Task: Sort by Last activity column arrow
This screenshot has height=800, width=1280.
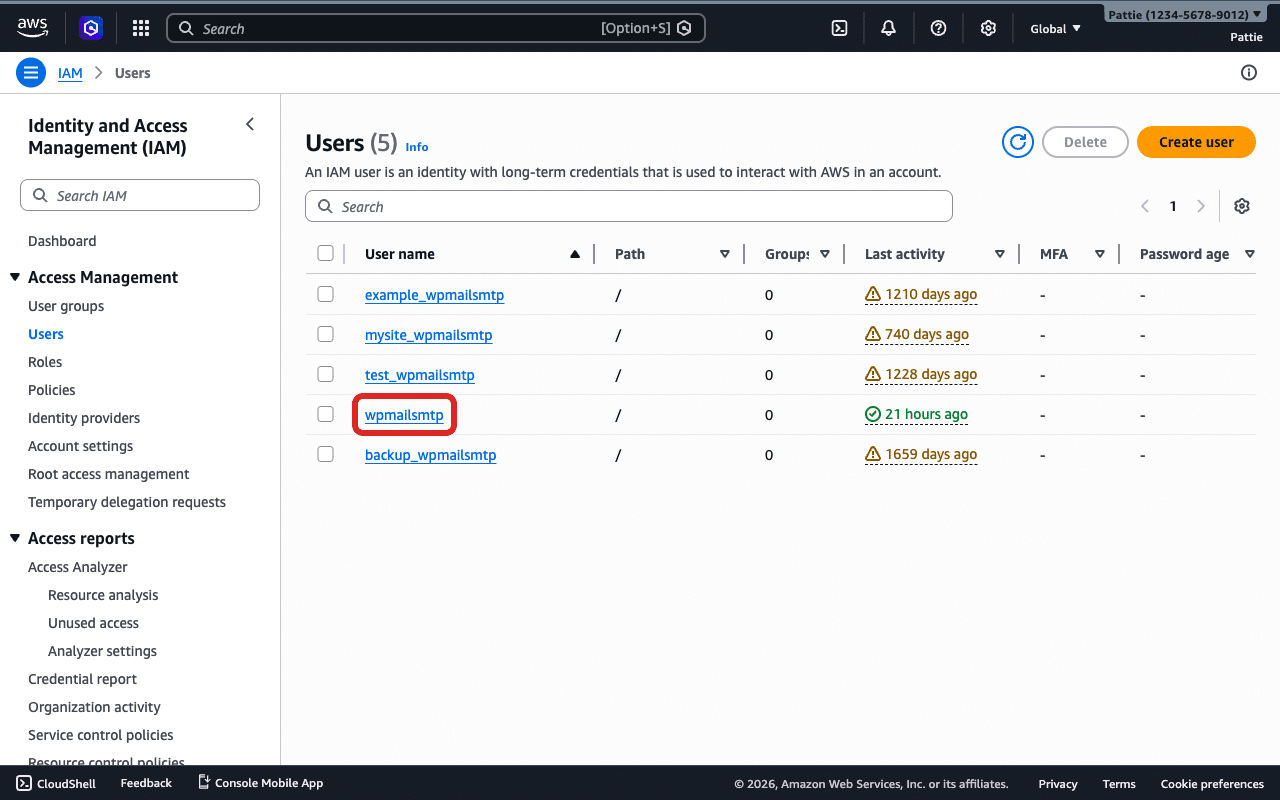Action: pyautogui.click(x=1000, y=254)
